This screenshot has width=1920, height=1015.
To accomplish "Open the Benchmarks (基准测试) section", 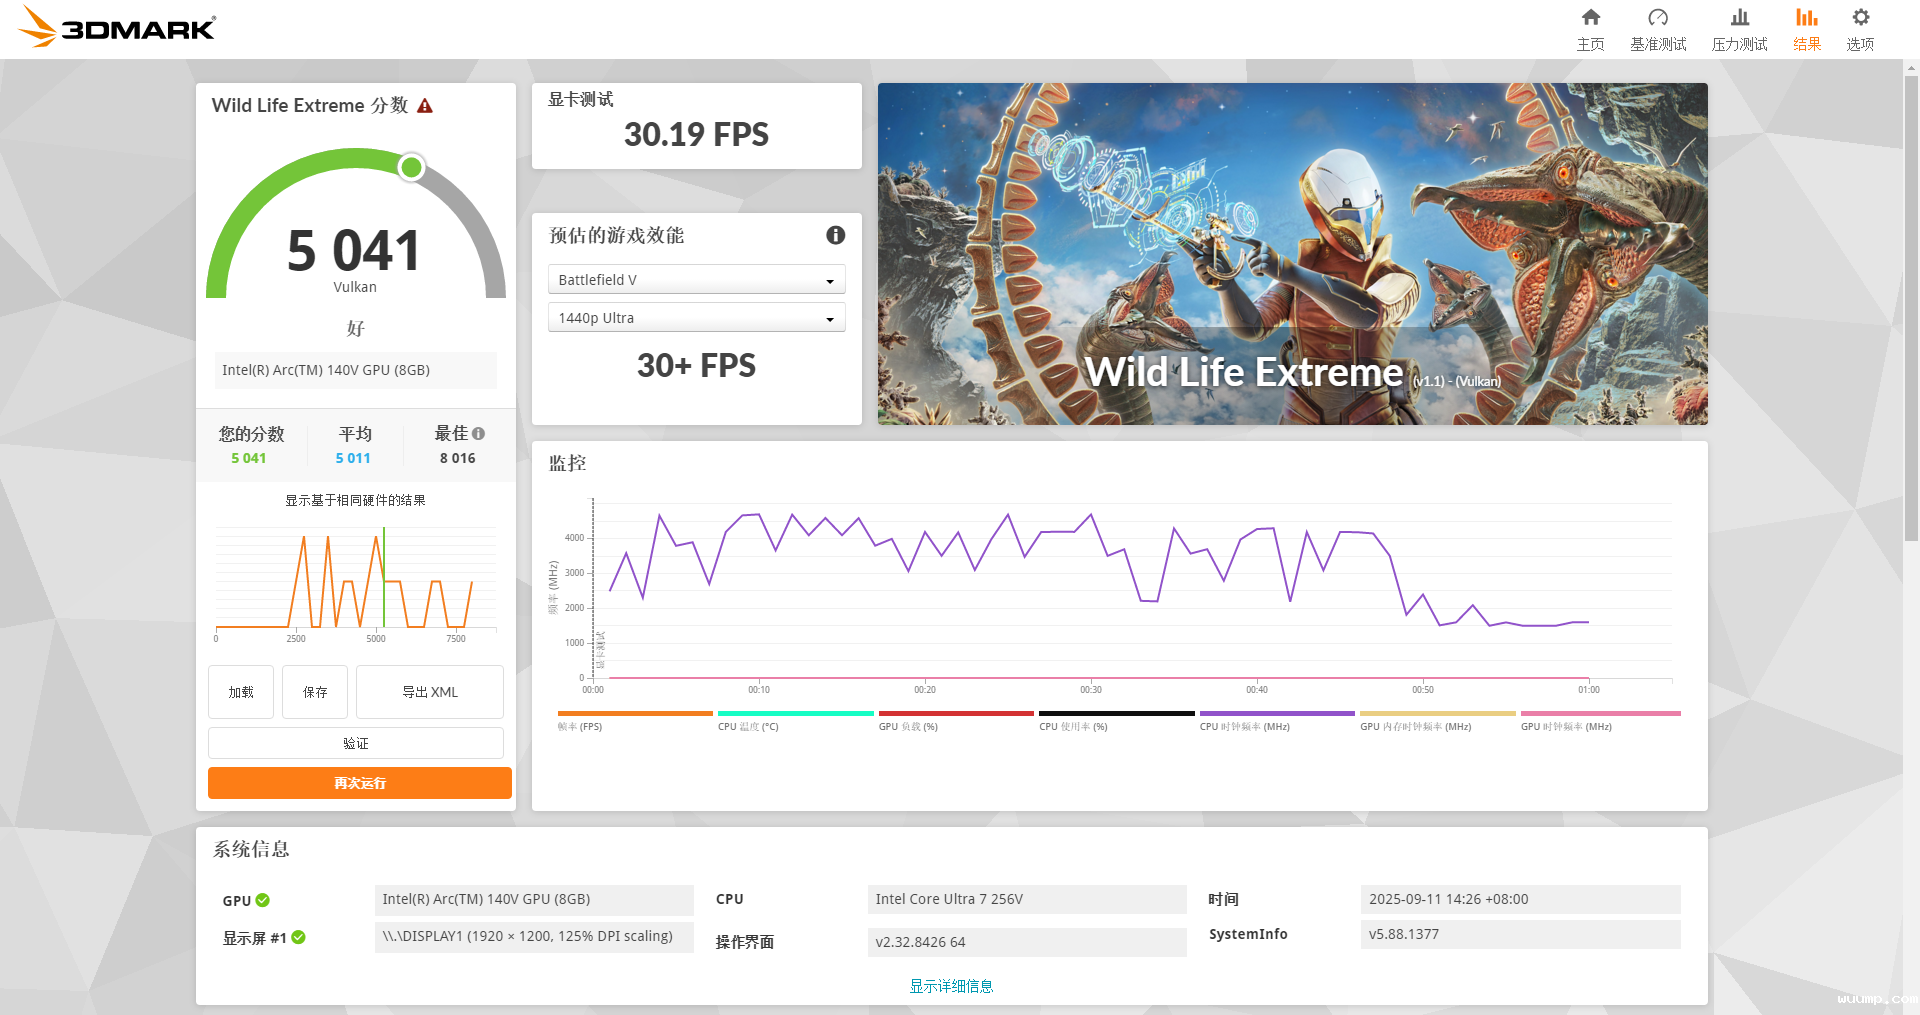I will pos(1657,29).
